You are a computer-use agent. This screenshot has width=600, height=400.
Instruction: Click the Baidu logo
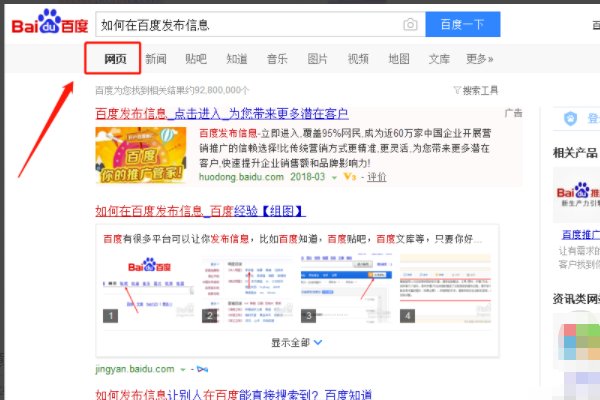[50, 23]
